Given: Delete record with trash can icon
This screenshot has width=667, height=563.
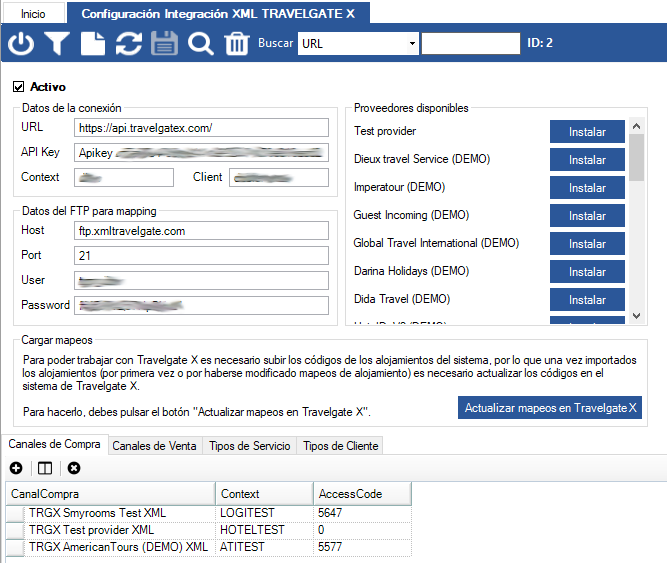Looking at the screenshot, I should [237, 43].
